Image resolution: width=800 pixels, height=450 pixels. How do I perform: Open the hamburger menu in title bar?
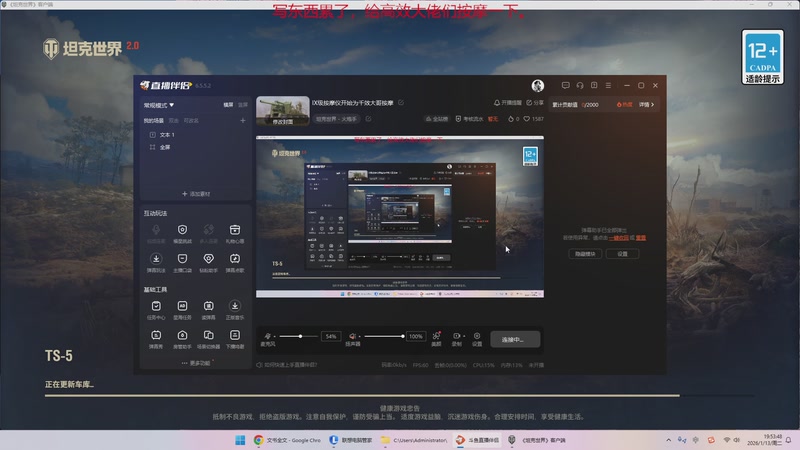coord(608,85)
